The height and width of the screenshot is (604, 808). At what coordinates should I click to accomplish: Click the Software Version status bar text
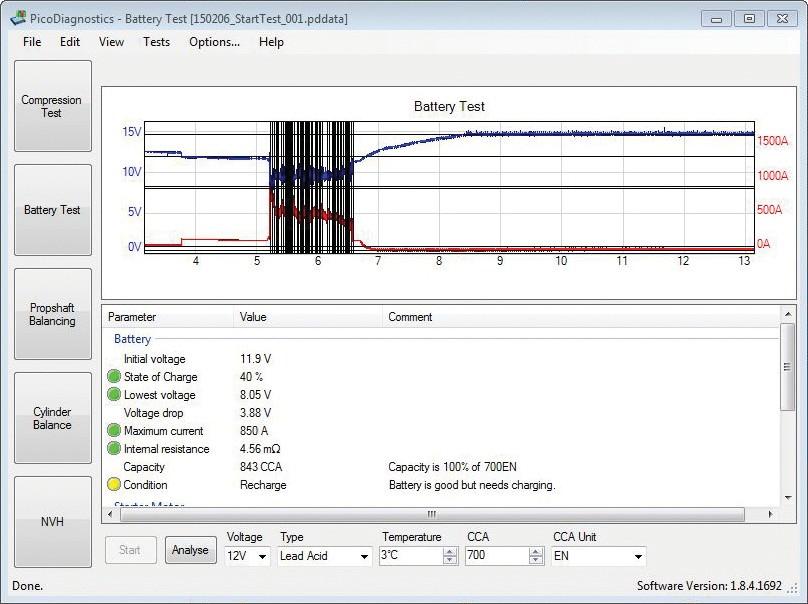(x=710, y=586)
